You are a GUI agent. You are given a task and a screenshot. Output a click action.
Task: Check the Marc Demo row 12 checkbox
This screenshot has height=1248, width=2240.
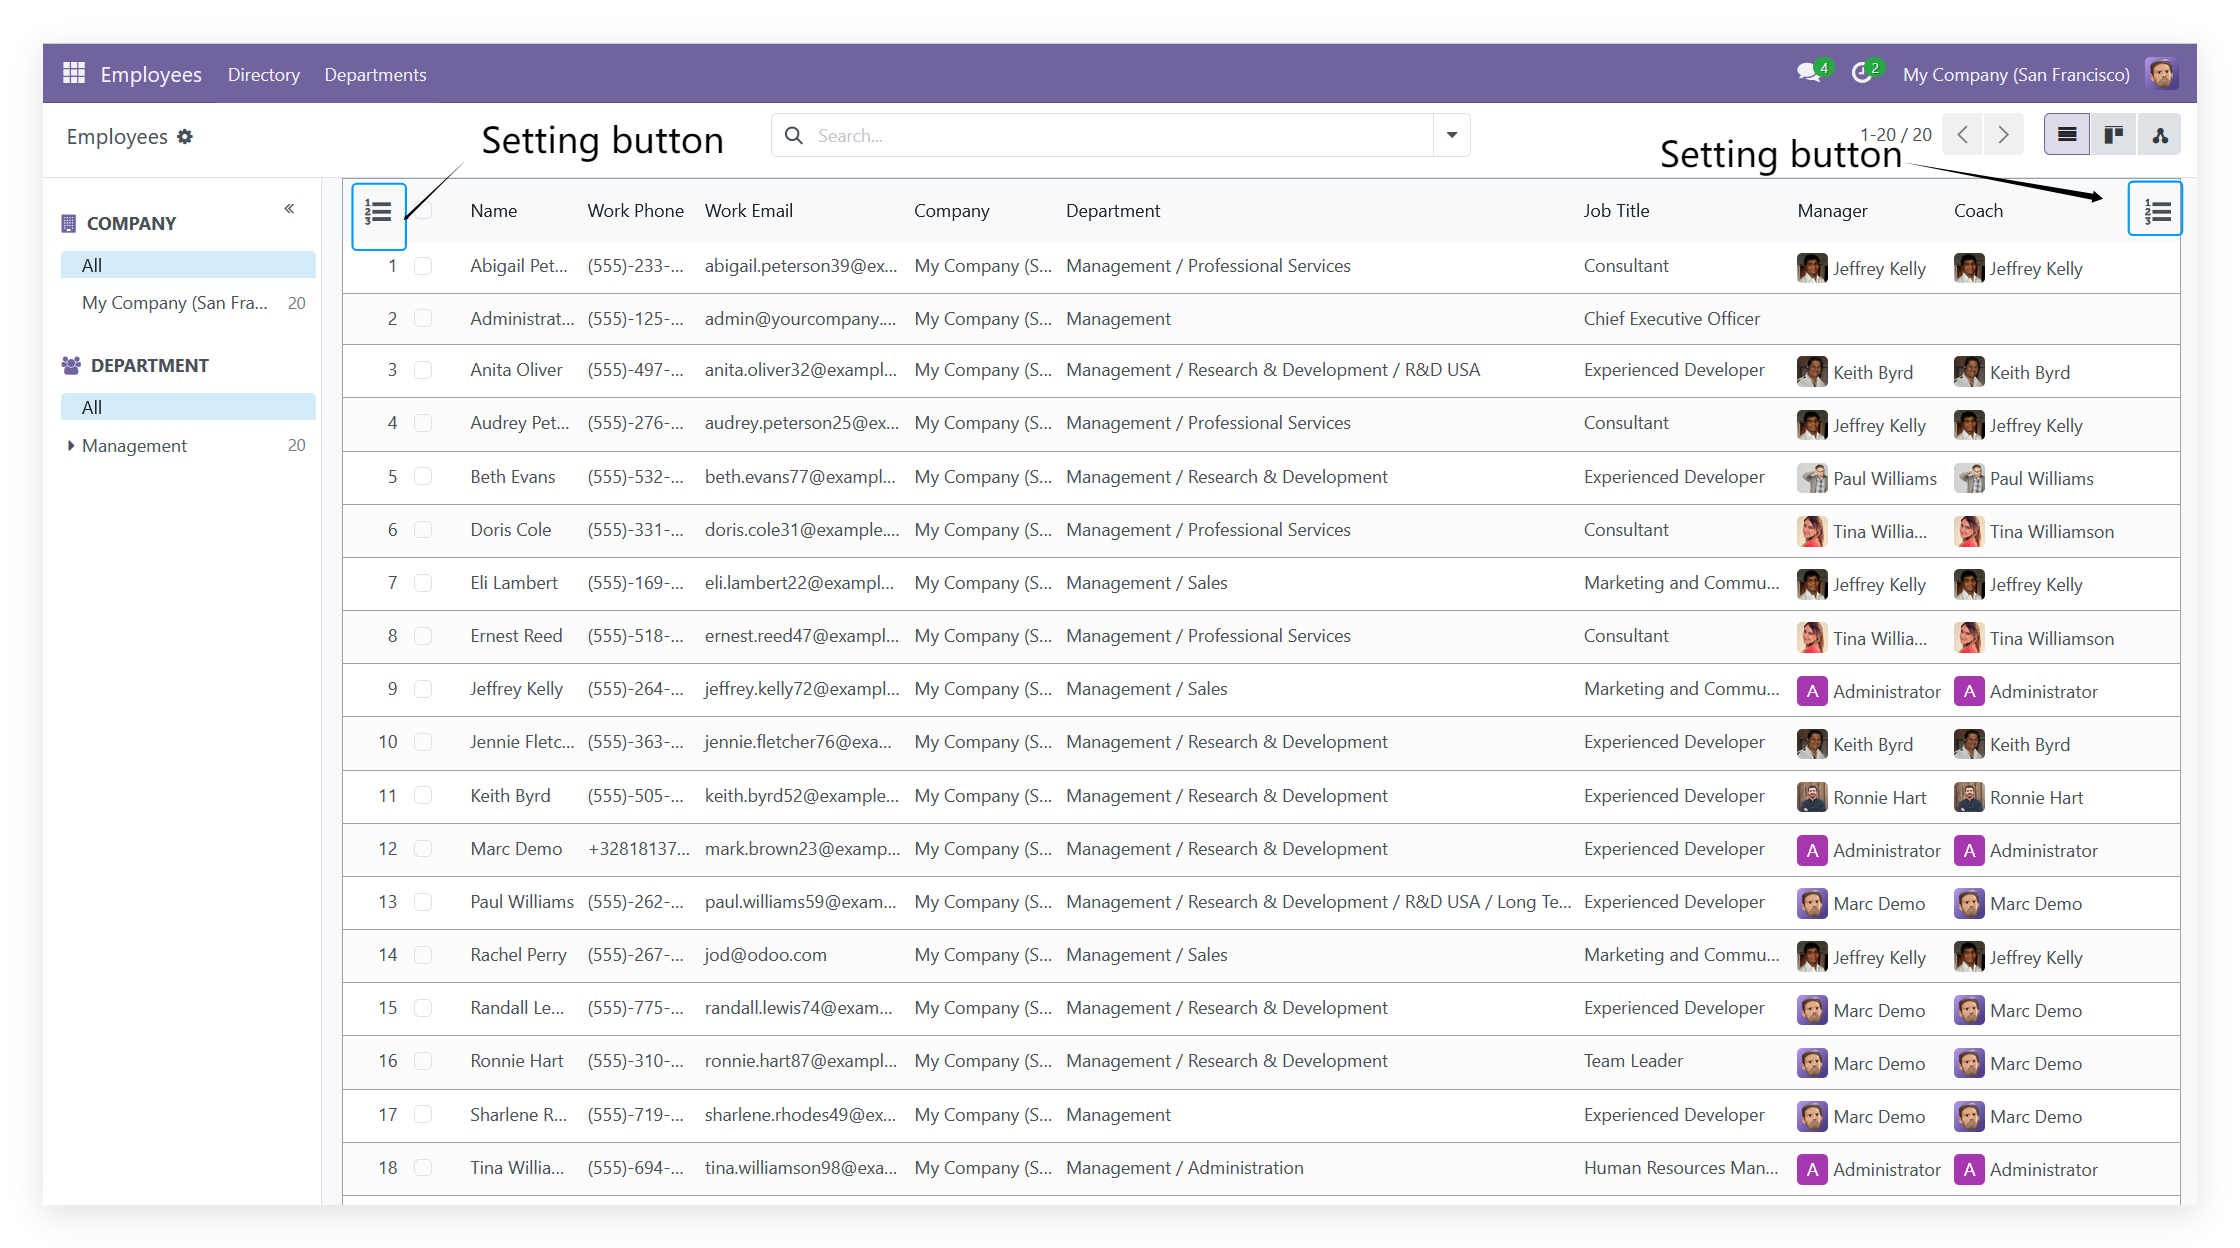click(423, 849)
